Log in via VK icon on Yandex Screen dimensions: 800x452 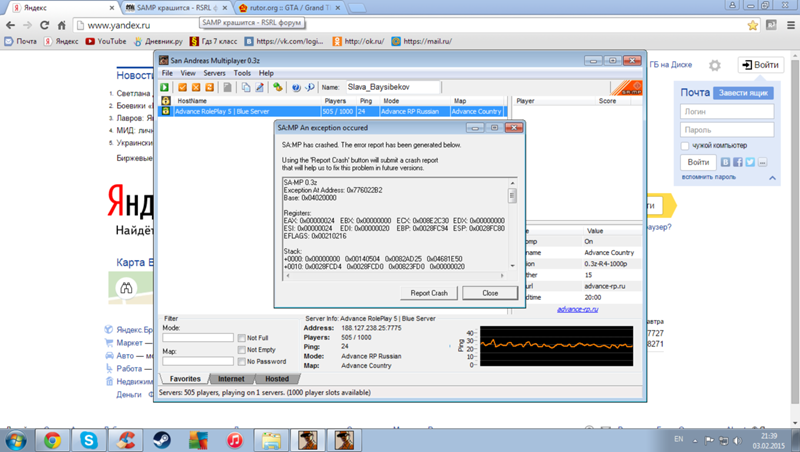point(725,162)
